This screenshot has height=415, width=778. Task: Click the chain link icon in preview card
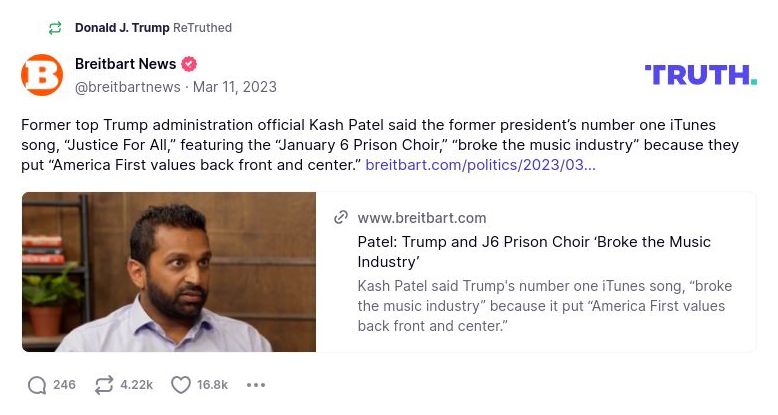pos(341,218)
